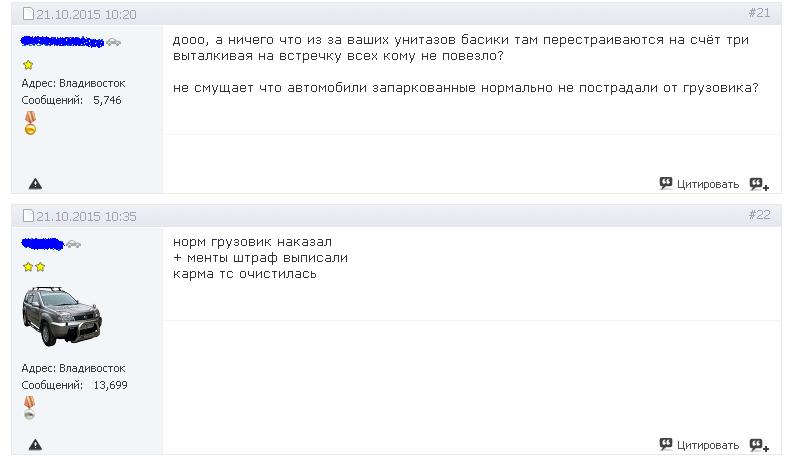
Task: Click the multi-quote icon on post #21
Action: click(x=759, y=184)
